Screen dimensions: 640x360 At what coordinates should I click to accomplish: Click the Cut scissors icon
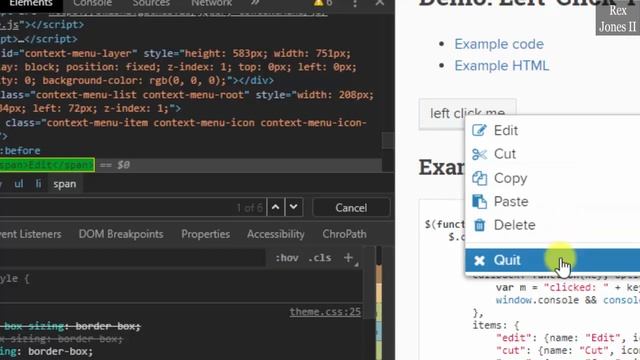click(x=479, y=154)
